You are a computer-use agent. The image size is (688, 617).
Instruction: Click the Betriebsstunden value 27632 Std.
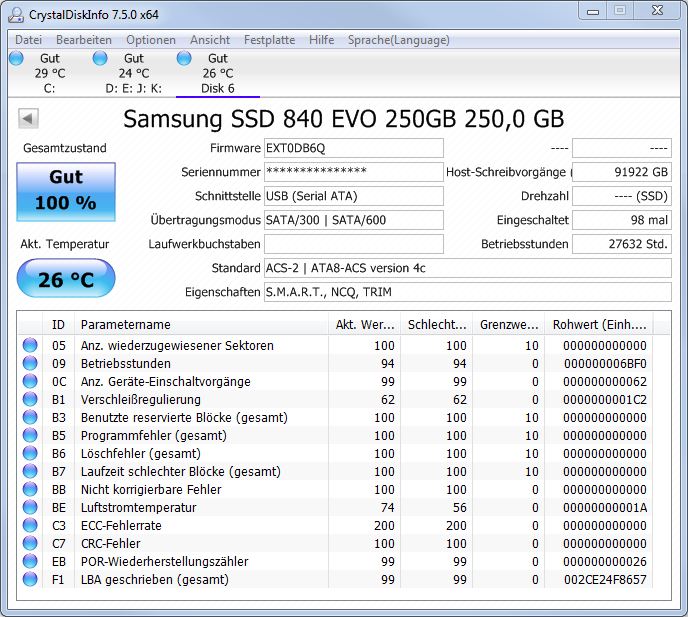click(x=622, y=244)
